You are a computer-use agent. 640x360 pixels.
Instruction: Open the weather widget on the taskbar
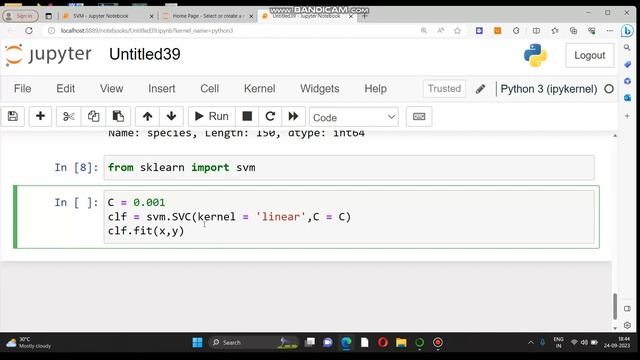click(x=29, y=342)
